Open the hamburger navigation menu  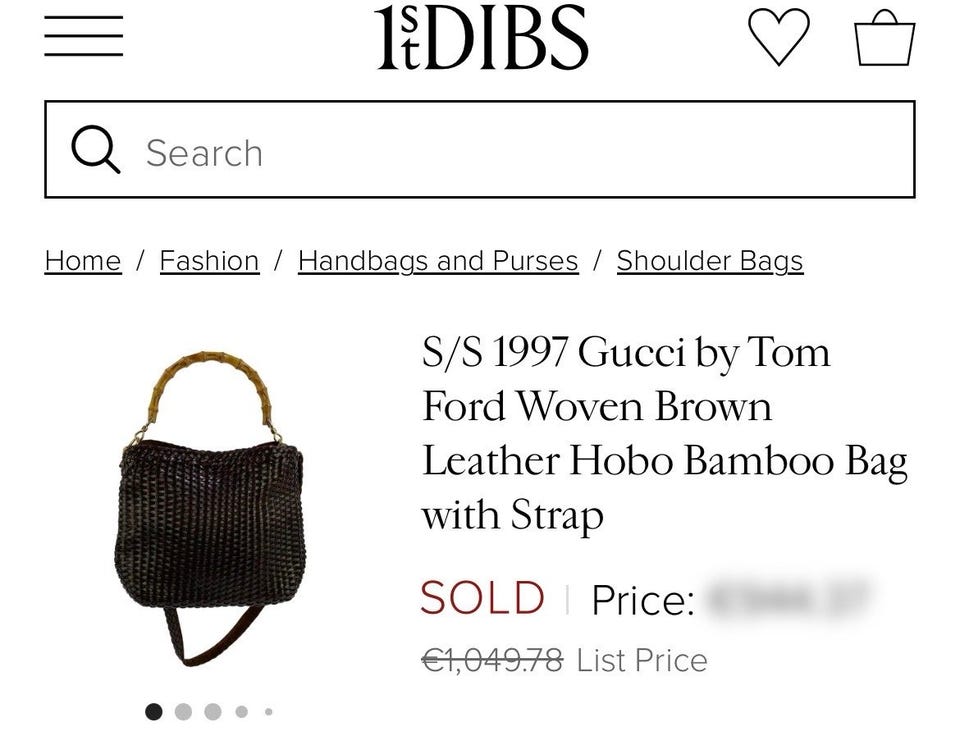point(83,36)
